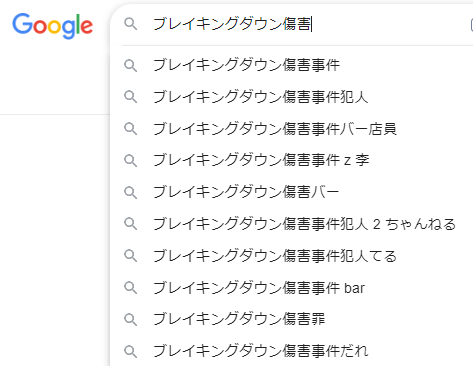Click magnifier icon beside ブレイキングダウン傷害罪
The height and width of the screenshot is (366, 473).
click(x=130, y=319)
